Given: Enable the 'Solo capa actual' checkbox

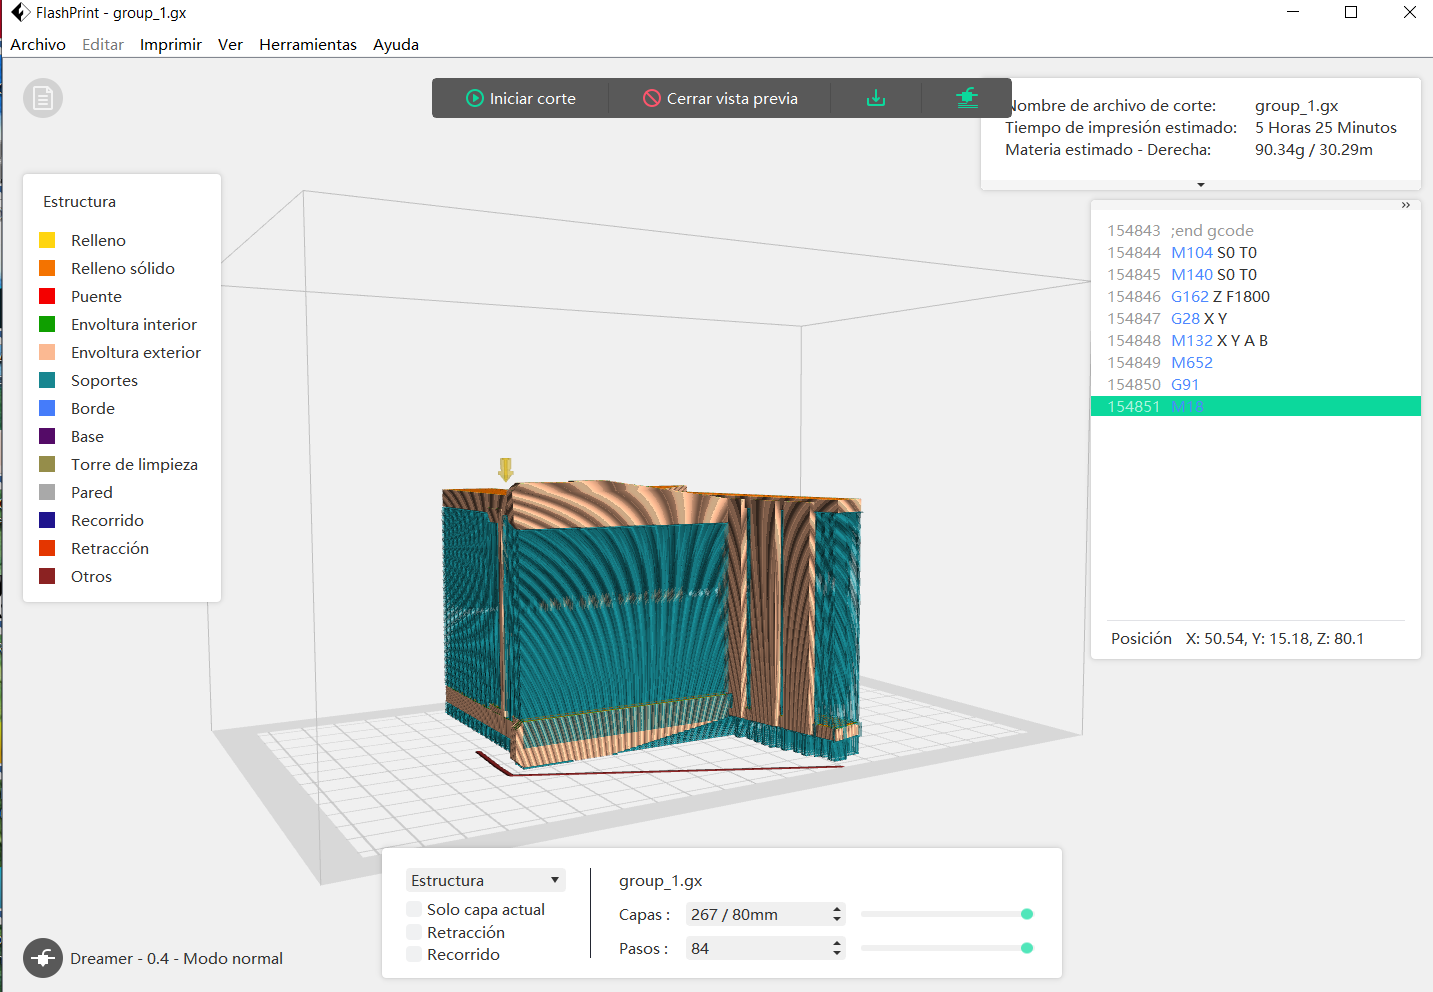Looking at the screenshot, I should click(x=414, y=909).
